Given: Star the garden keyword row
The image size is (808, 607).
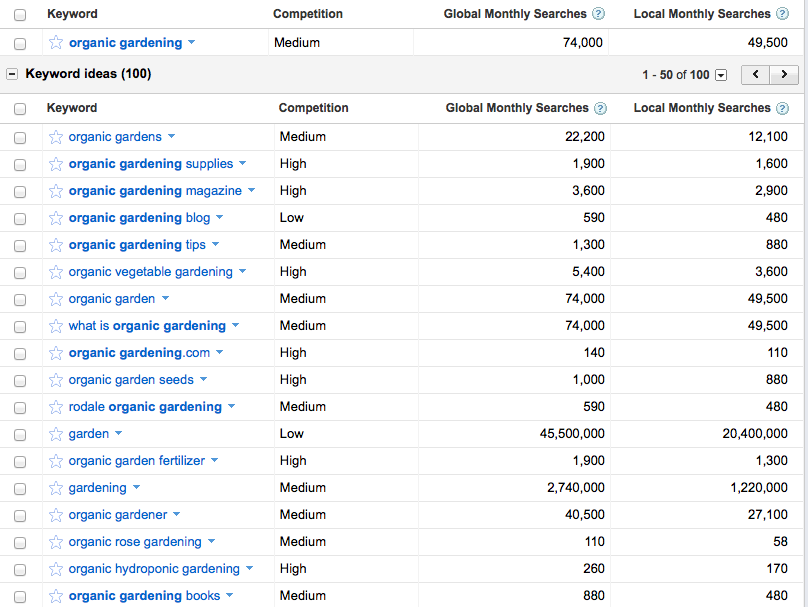Looking at the screenshot, I should (56, 434).
